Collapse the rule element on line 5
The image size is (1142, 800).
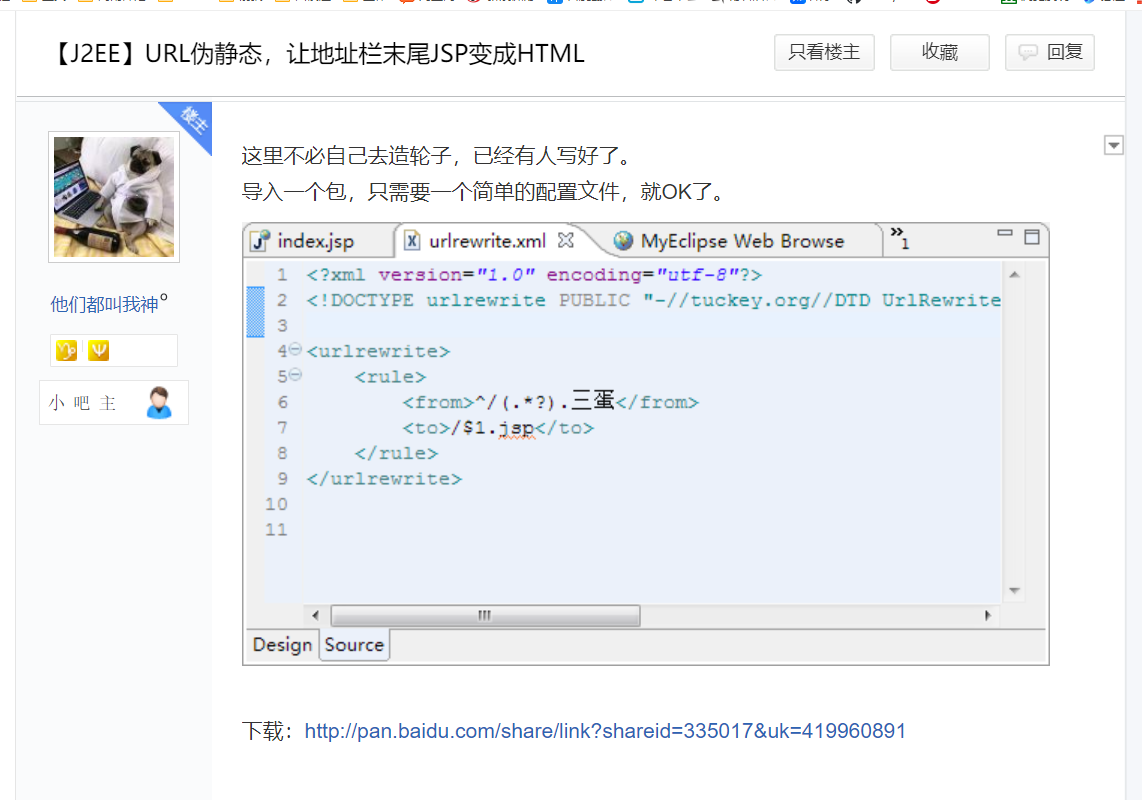295,376
